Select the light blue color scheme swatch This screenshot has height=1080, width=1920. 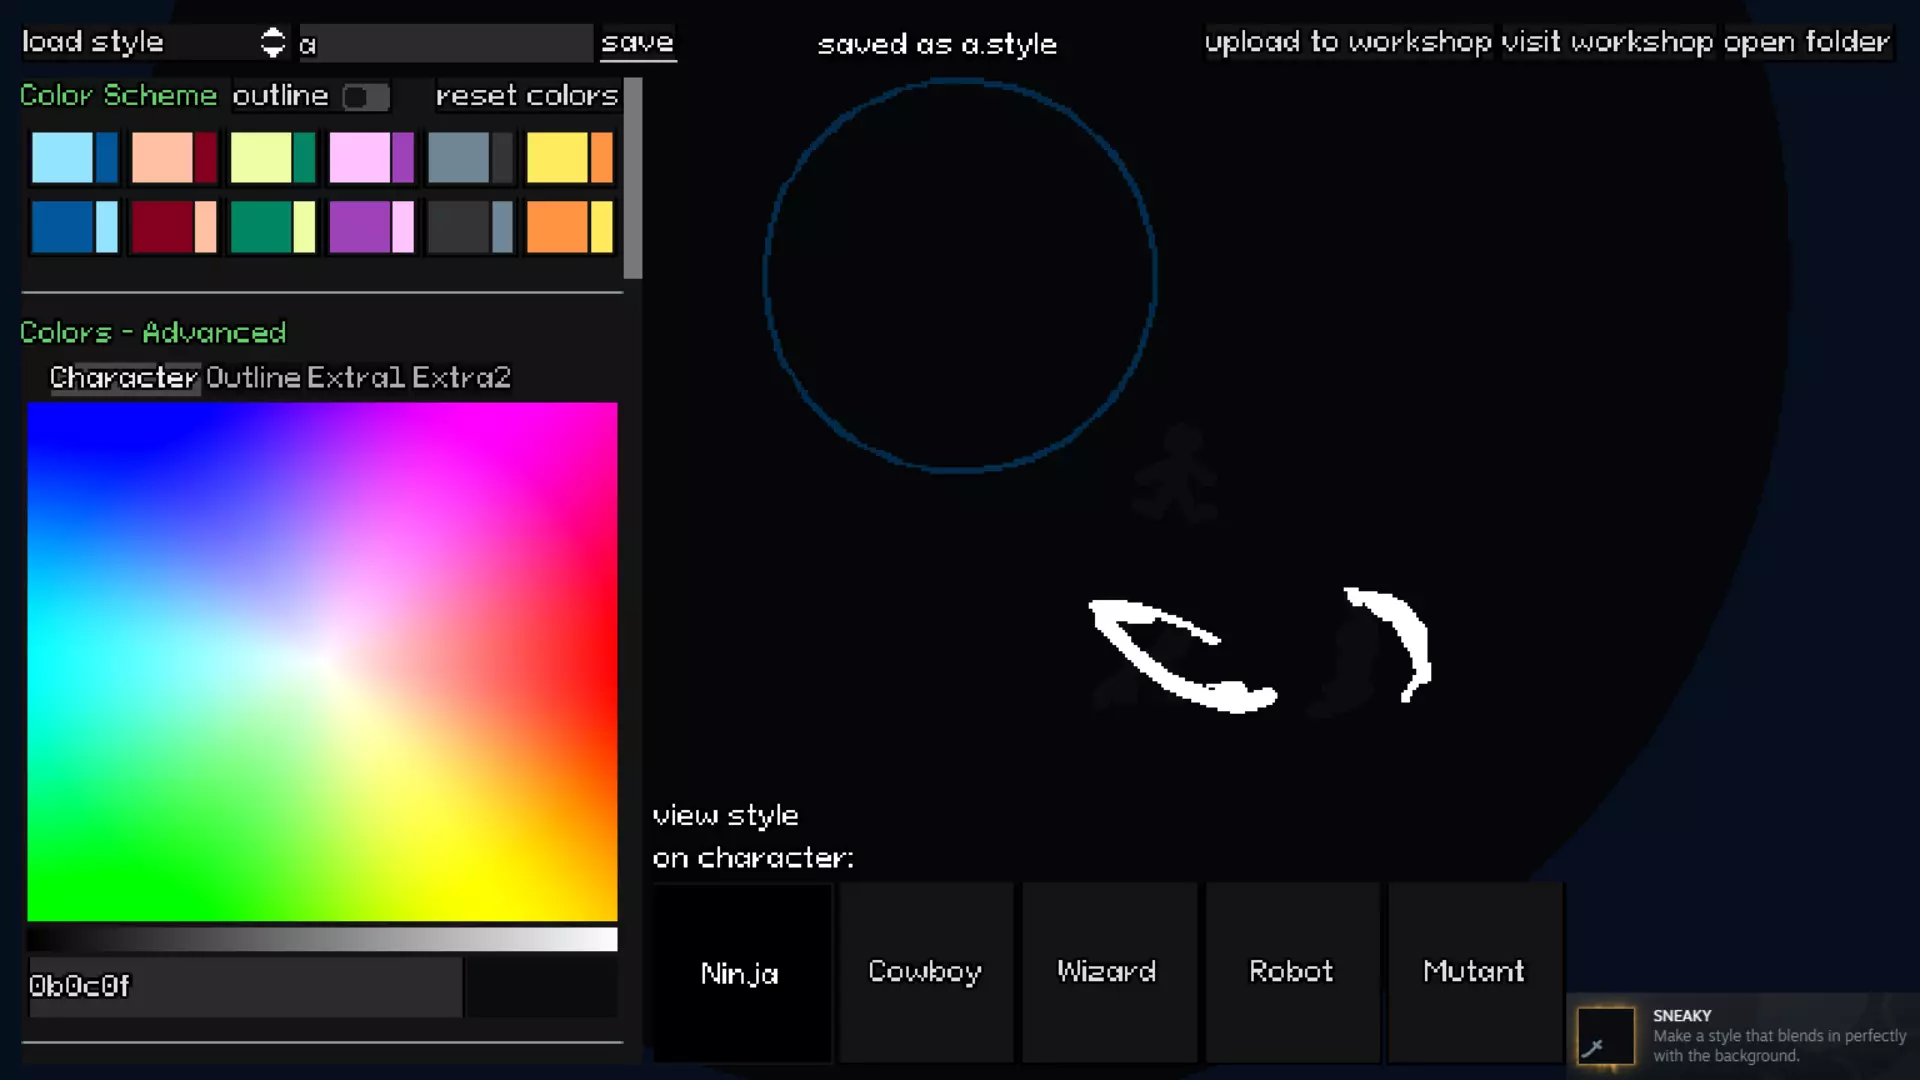(x=74, y=158)
